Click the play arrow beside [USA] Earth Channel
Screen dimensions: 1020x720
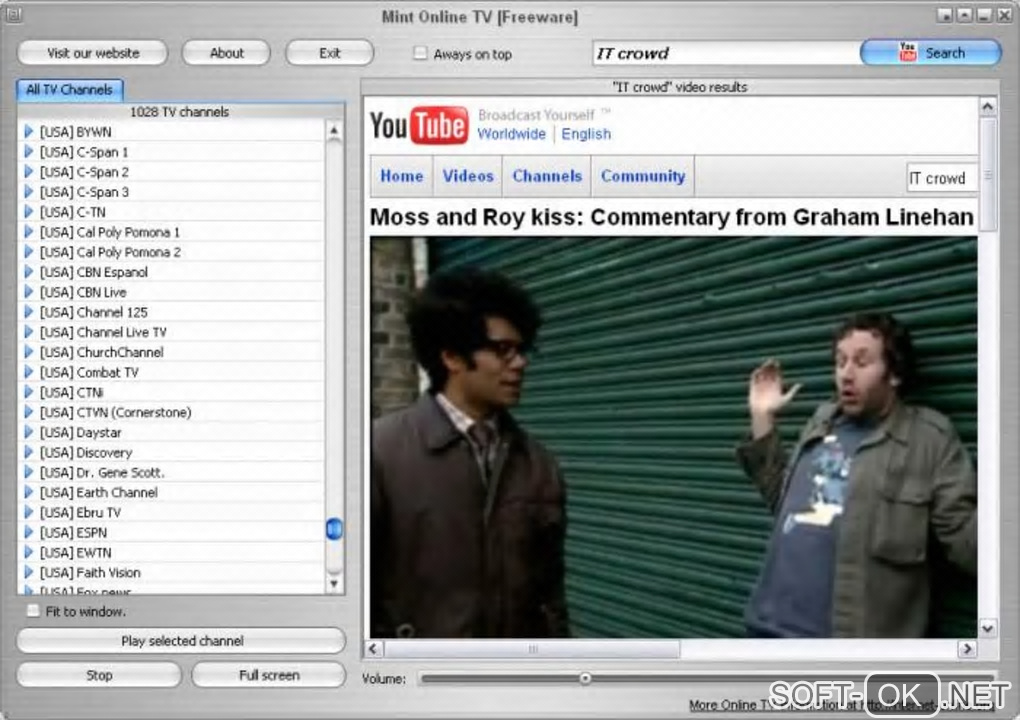(28, 492)
